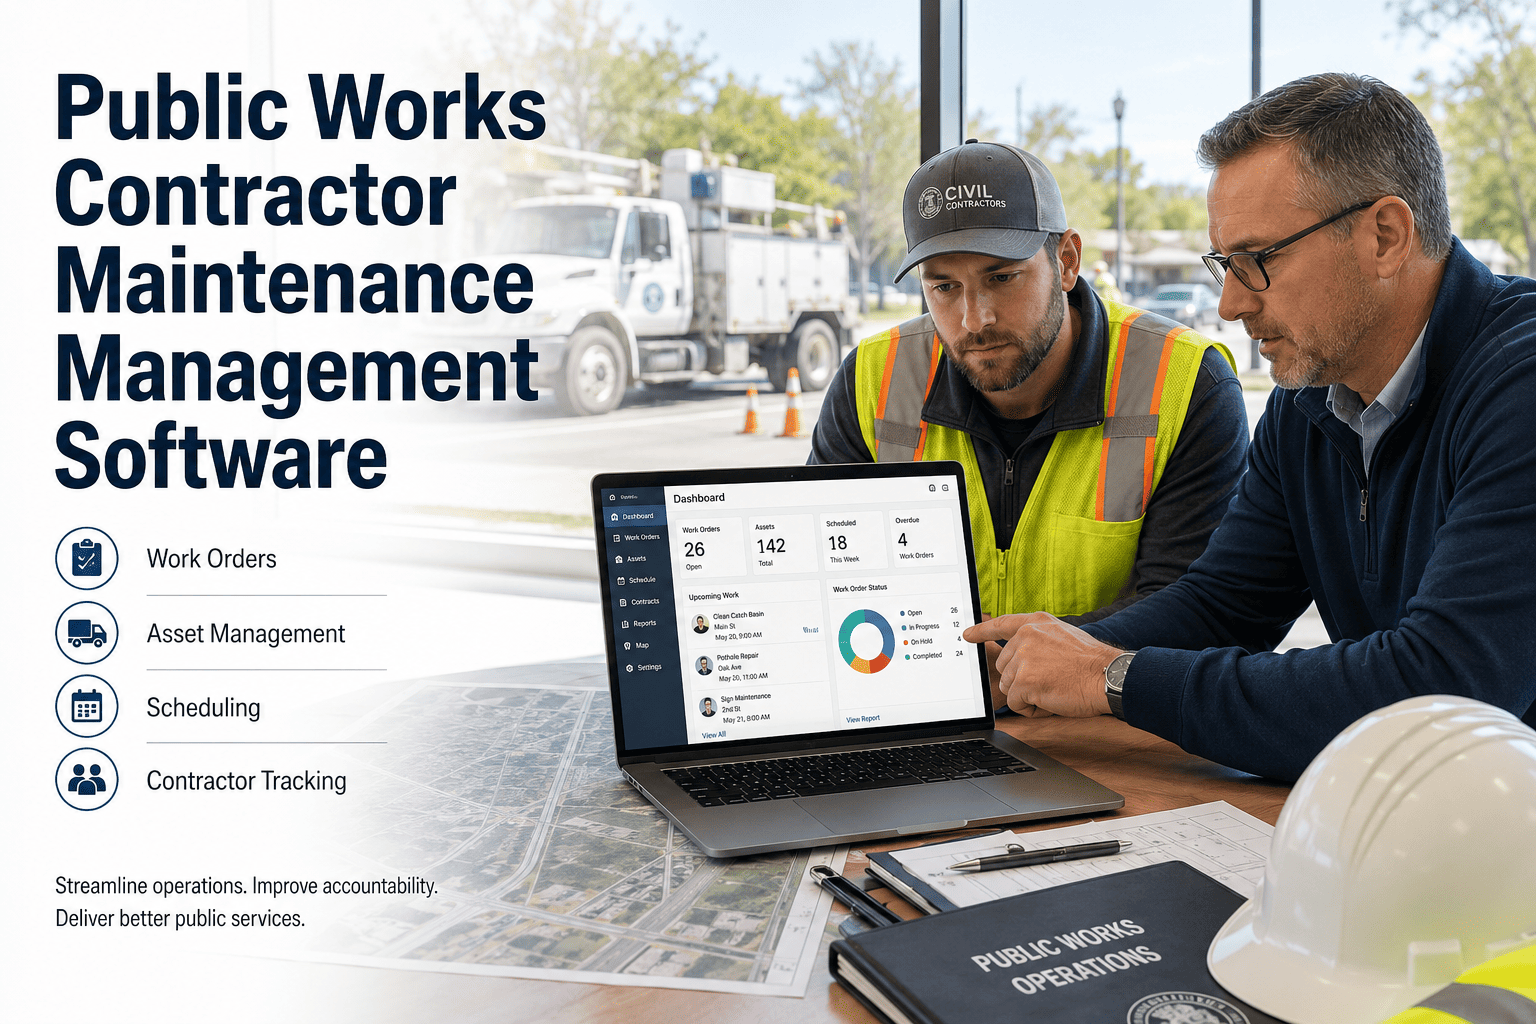The width and height of the screenshot is (1536, 1024).
Task: Click the May 20, 9:00 AM date text
Action: point(738,636)
